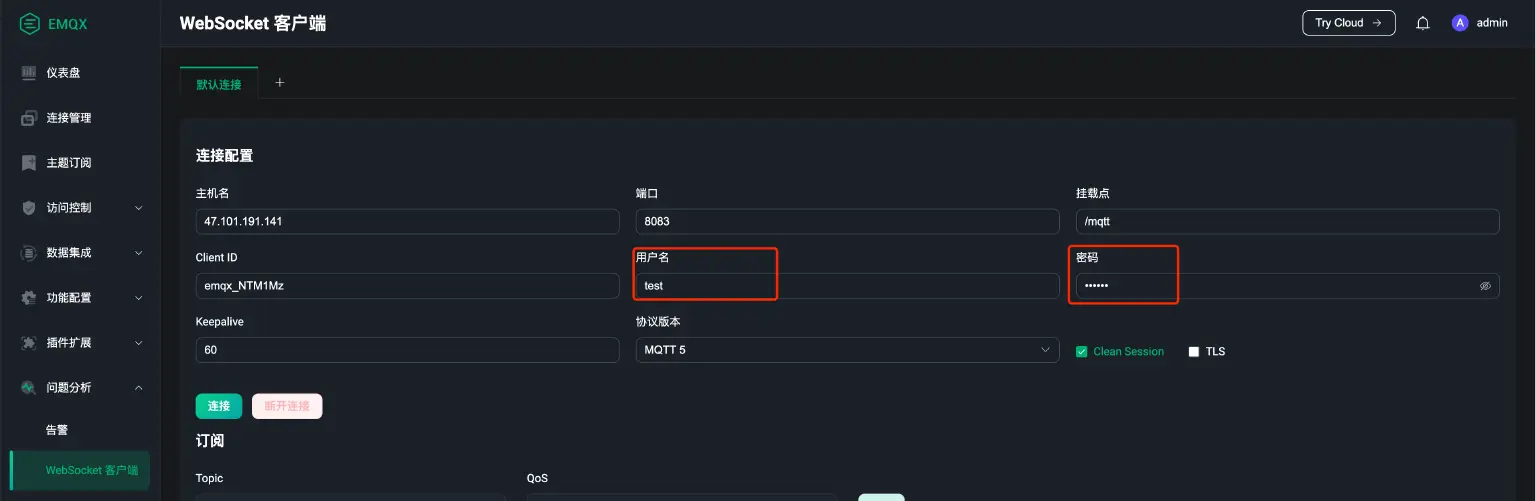Click the 连接管理 sidebar icon

[x=29, y=118]
